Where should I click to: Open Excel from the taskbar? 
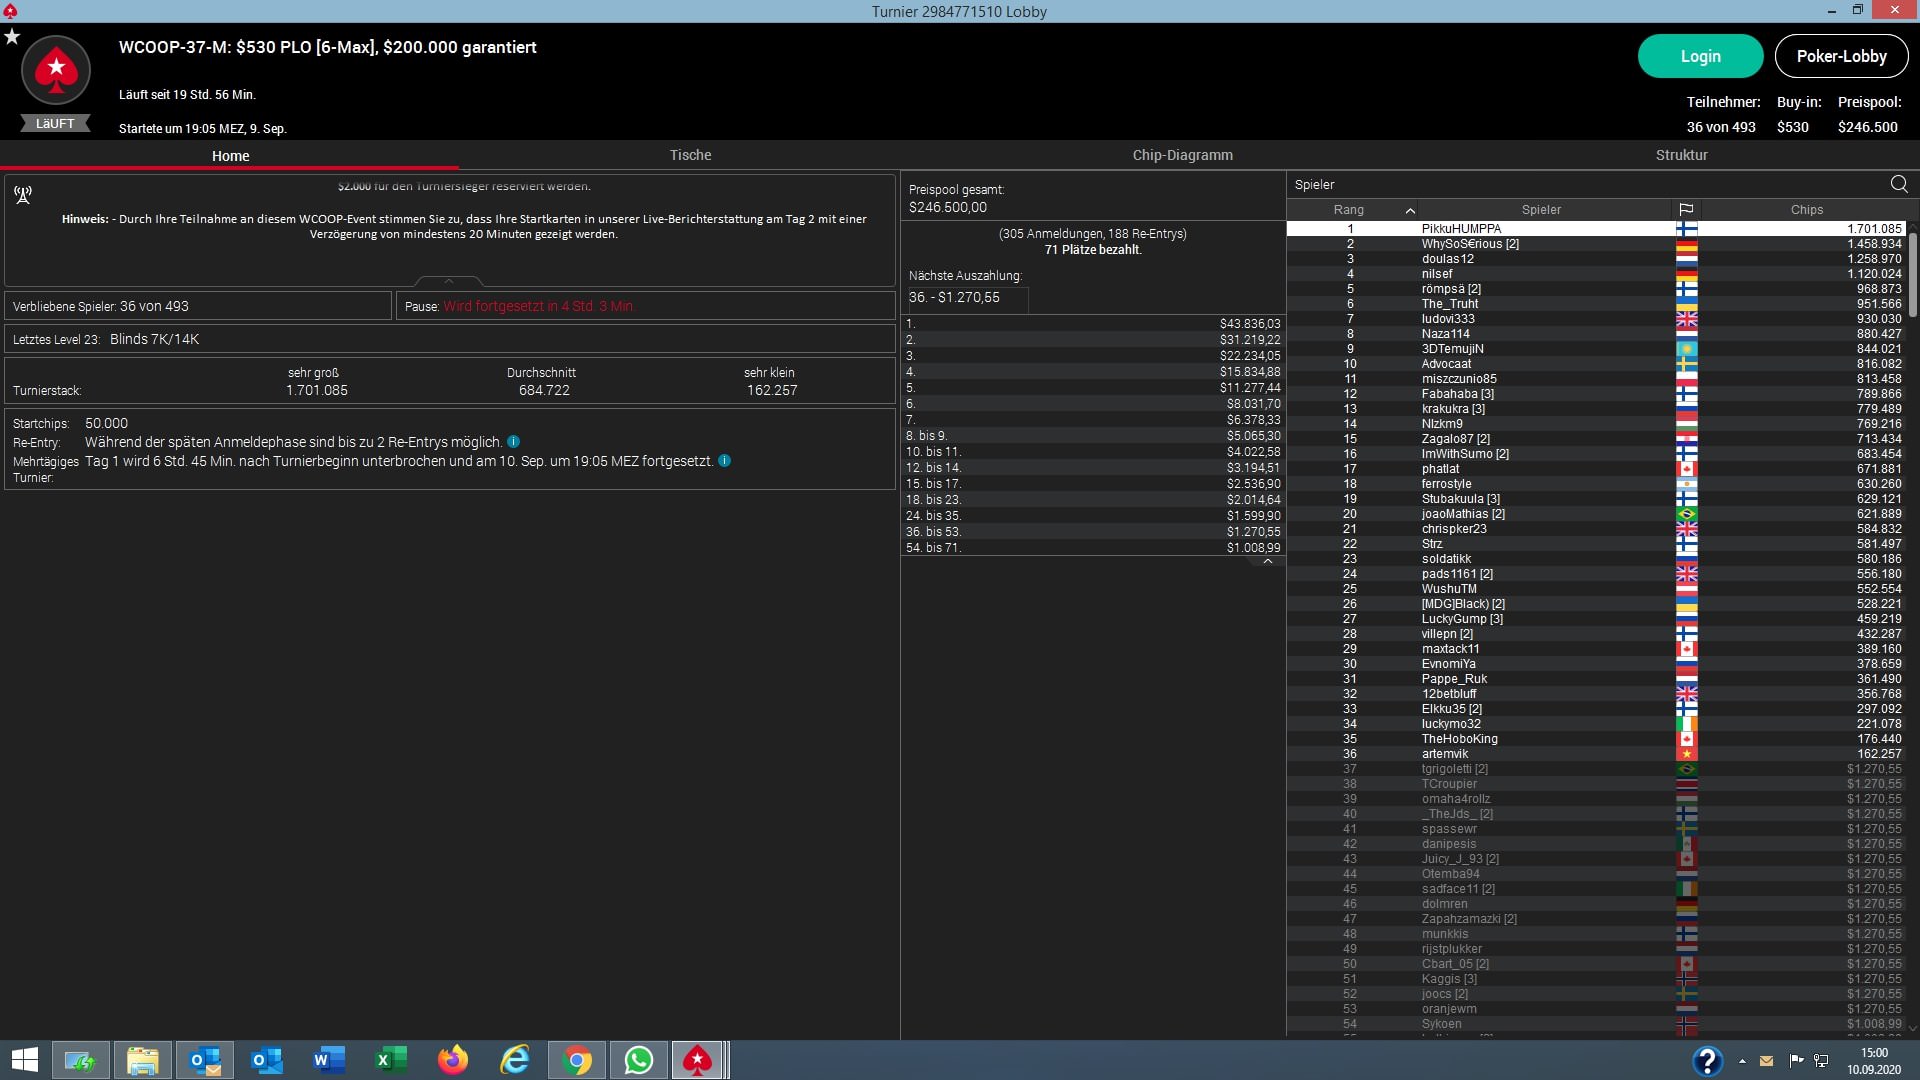tap(390, 1060)
